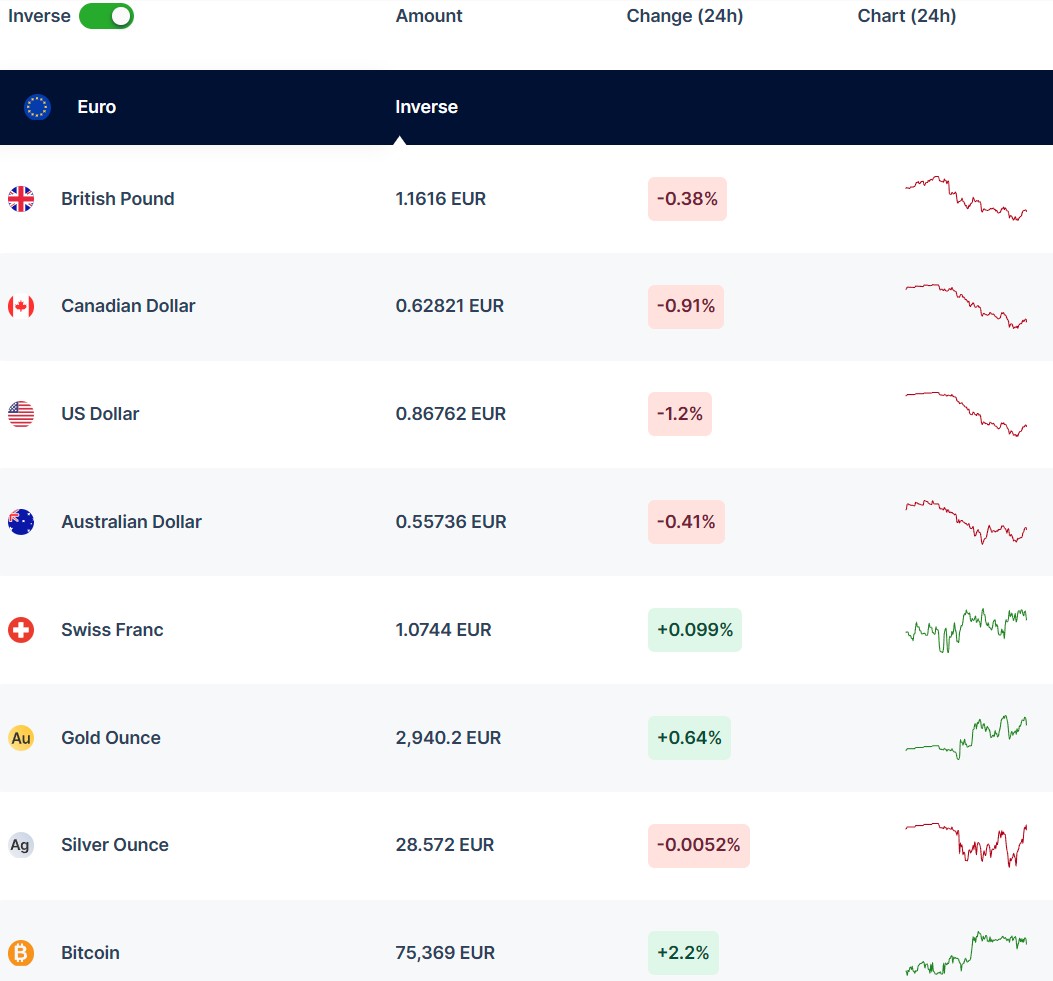The image size is (1053, 981).
Task: Click the US Dollar flag icon
Action: click(x=21, y=414)
